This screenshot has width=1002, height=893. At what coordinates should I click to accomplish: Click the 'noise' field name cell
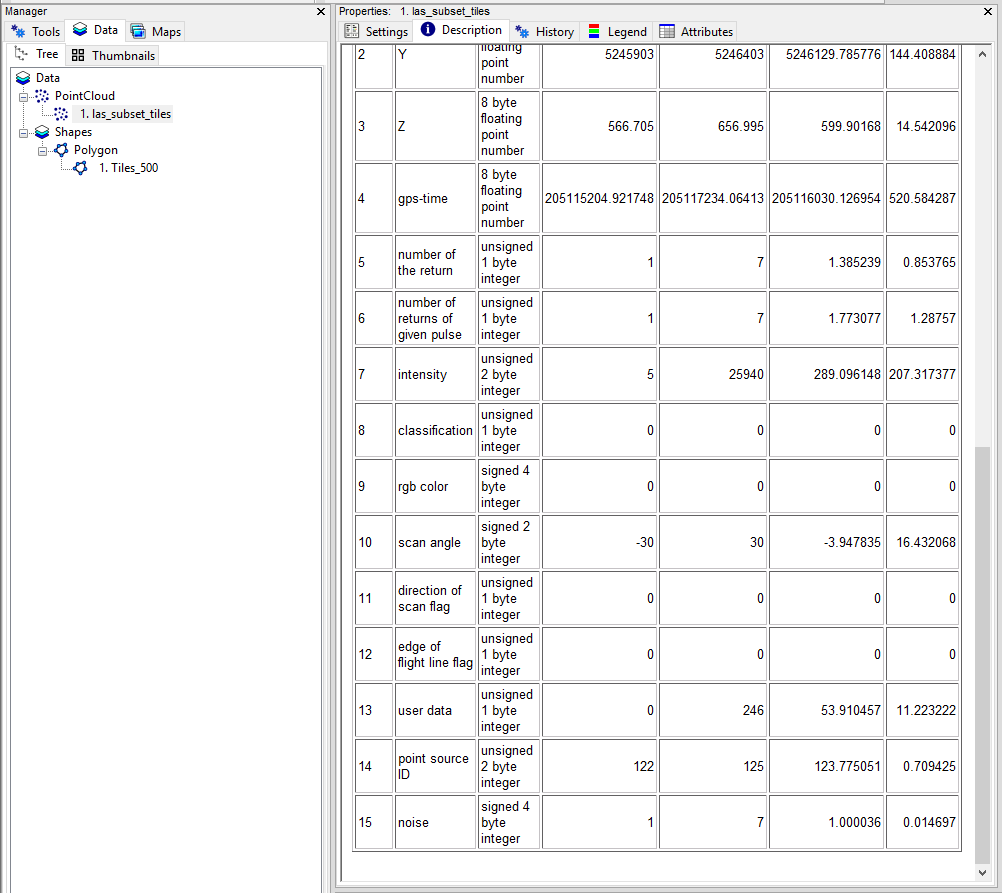[435, 823]
